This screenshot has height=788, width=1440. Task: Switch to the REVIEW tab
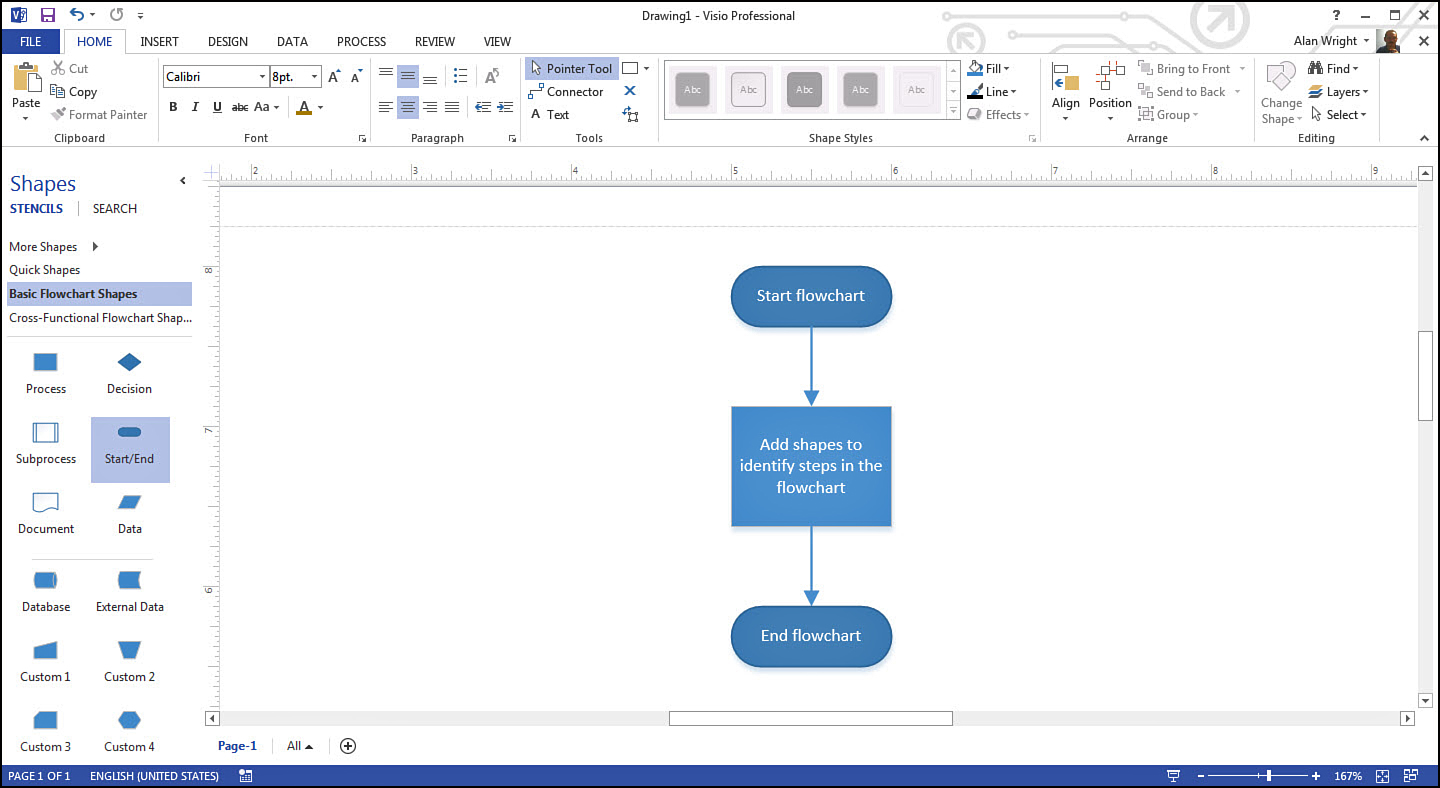(435, 42)
